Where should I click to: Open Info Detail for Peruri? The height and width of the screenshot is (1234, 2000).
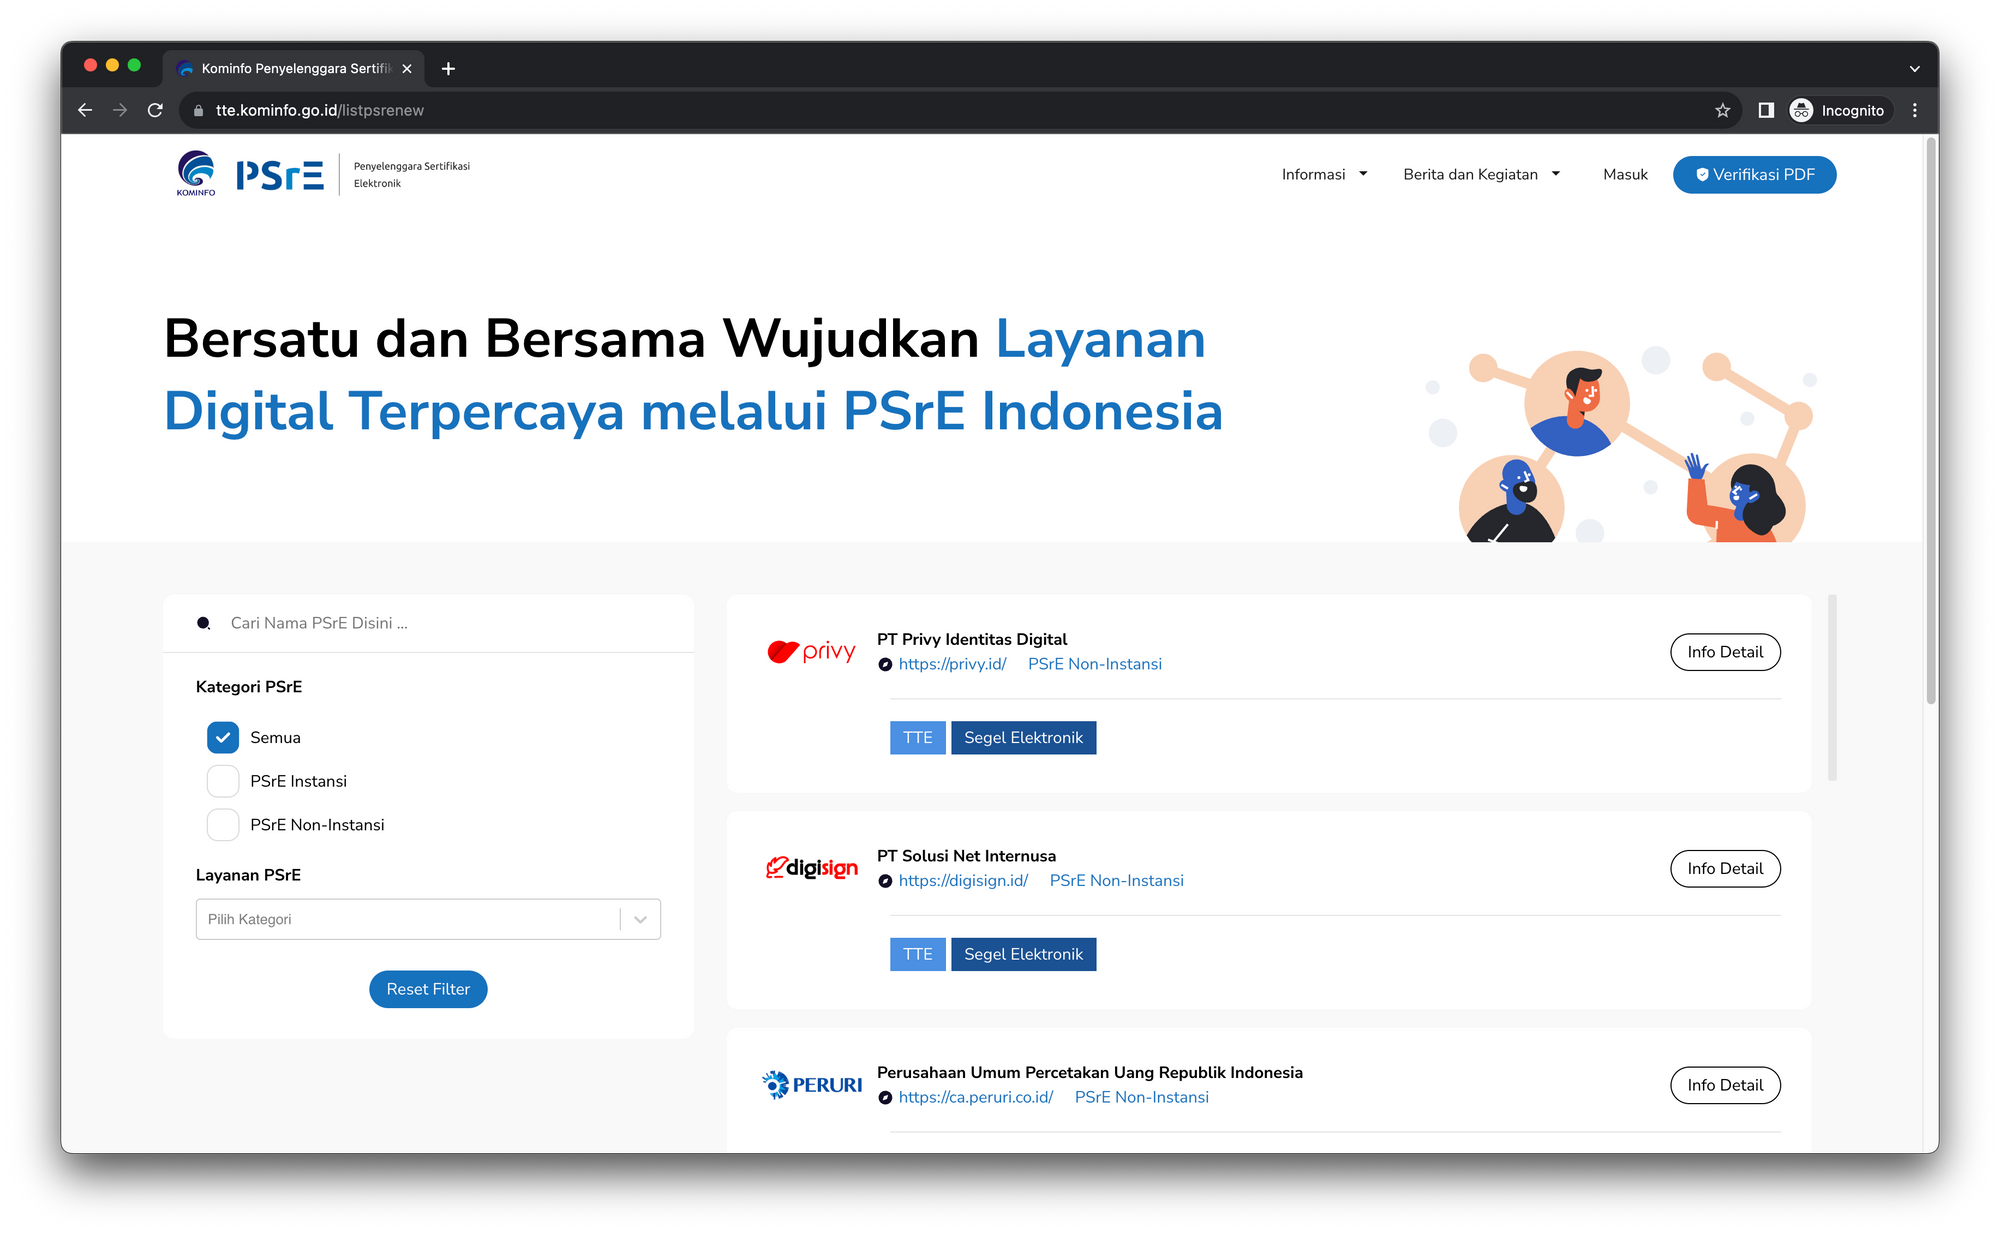pyautogui.click(x=1725, y=1085)
